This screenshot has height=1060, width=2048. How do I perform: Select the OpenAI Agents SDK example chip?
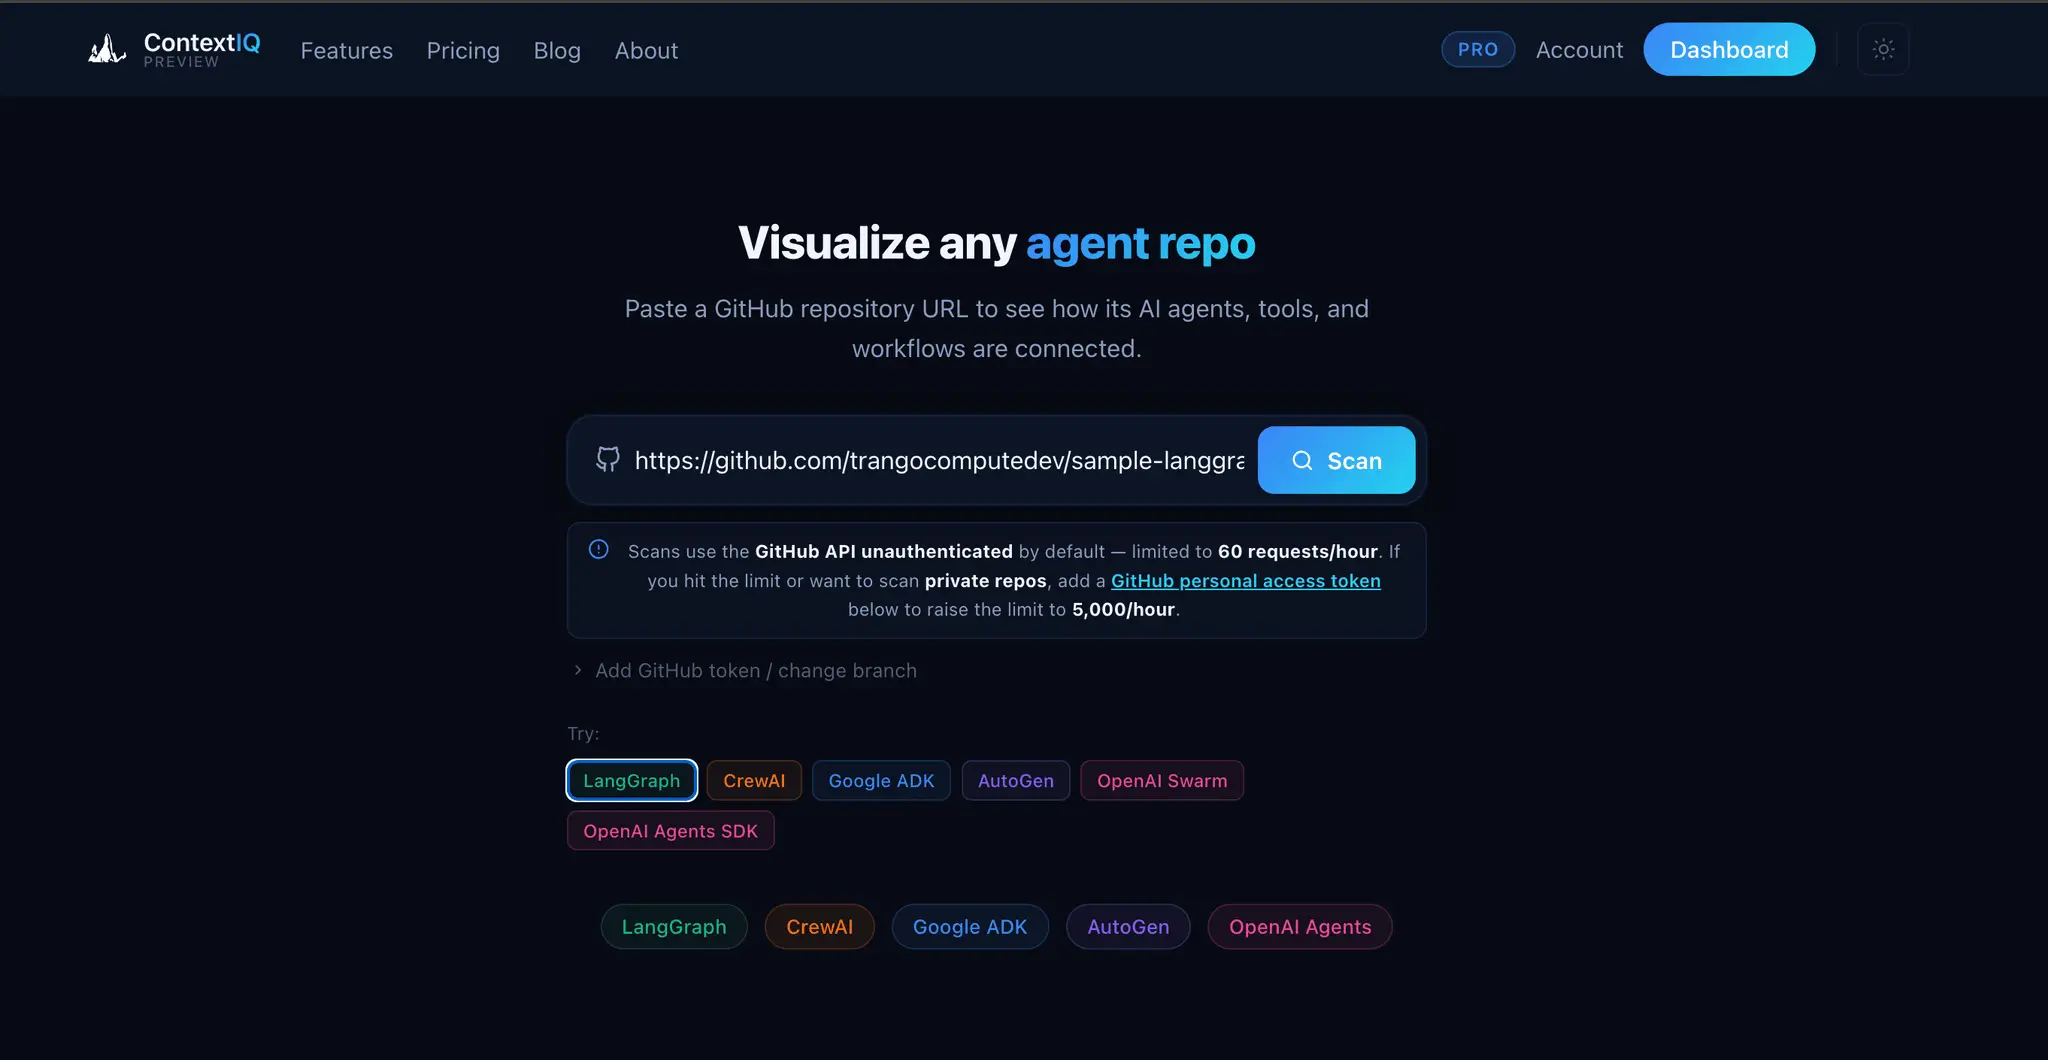pos(671,831)
